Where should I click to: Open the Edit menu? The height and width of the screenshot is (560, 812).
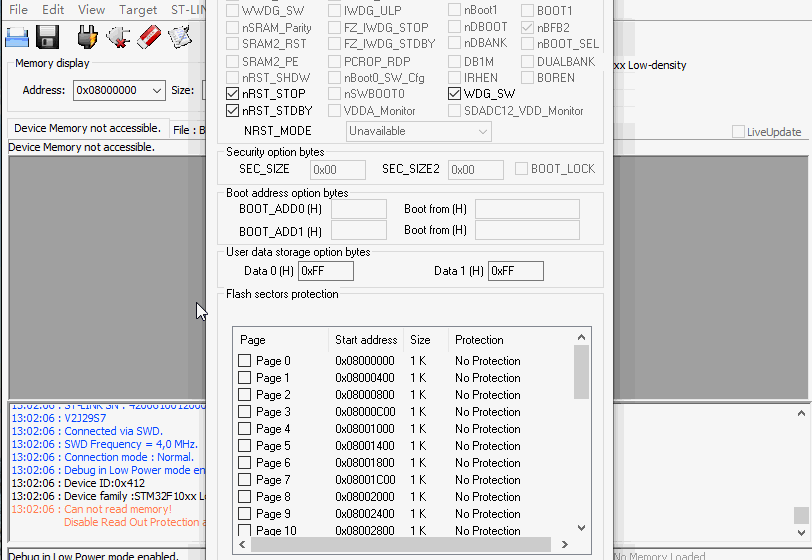point(53,9)
